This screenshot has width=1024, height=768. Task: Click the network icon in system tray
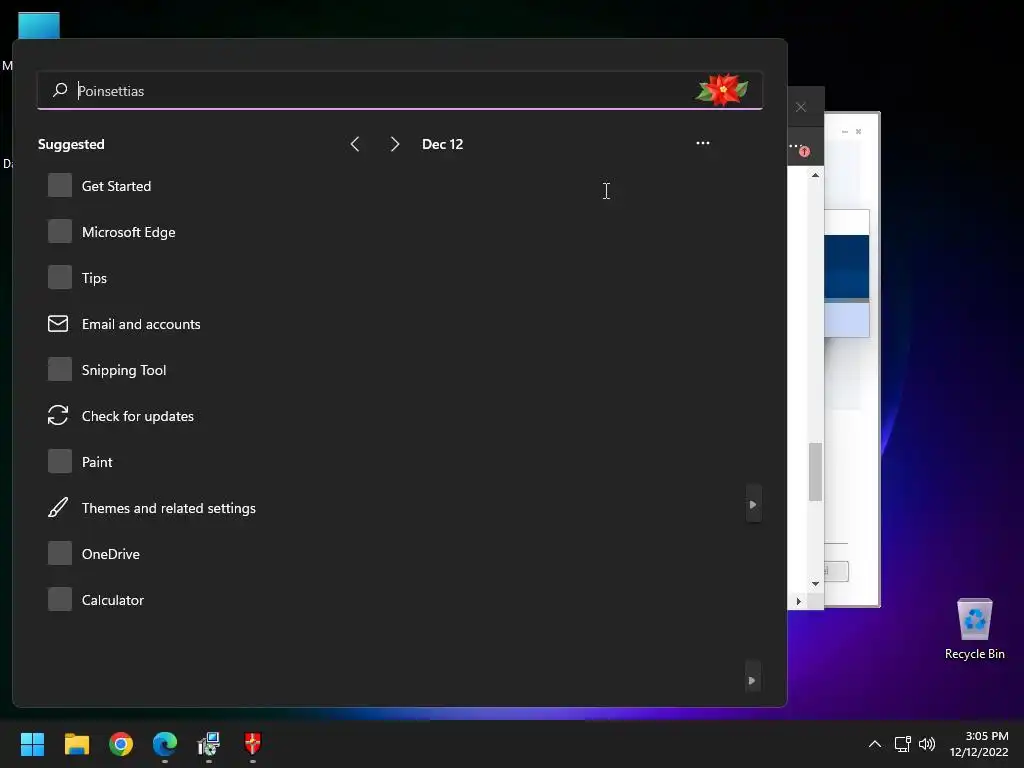(903, 744)
